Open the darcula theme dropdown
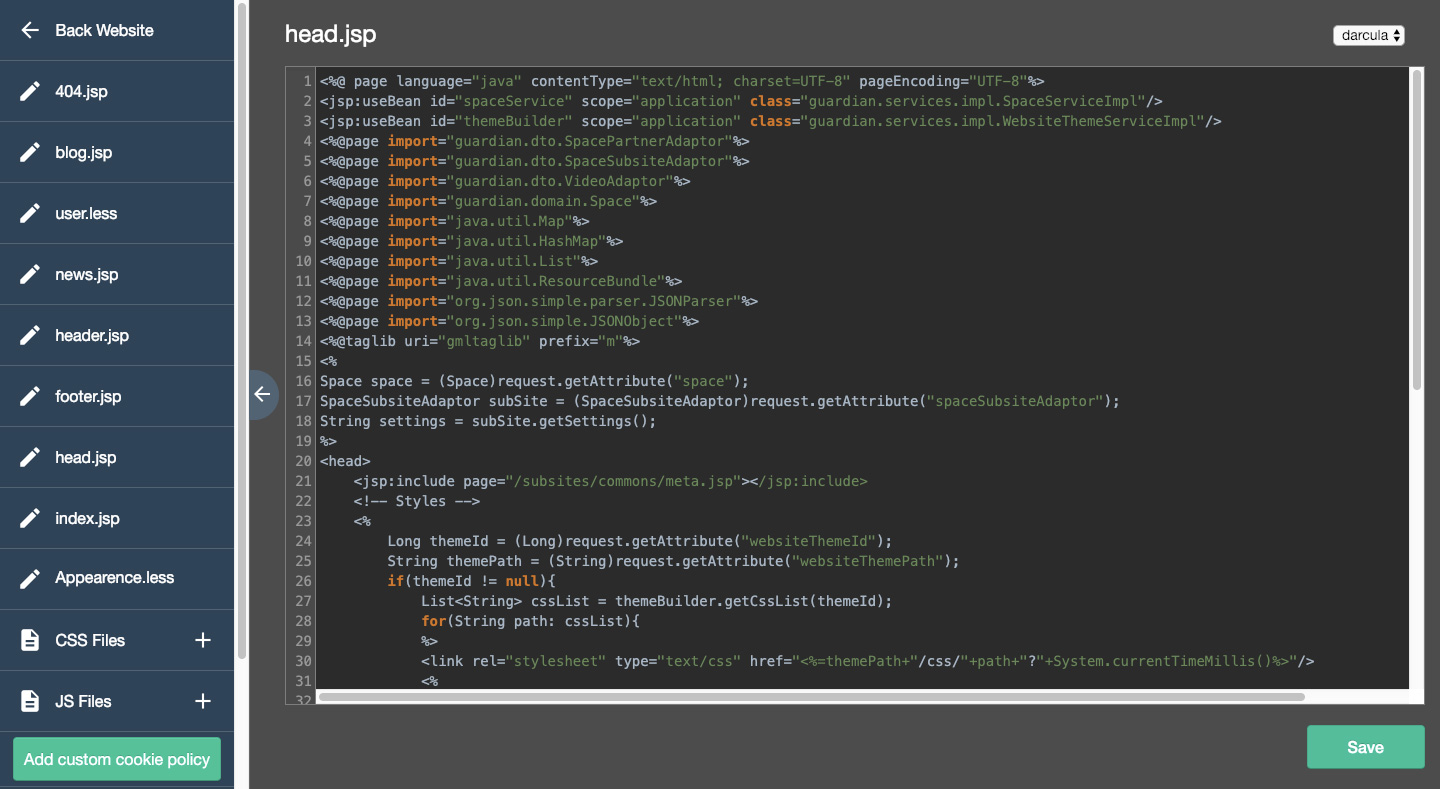 pos(1368,35)
